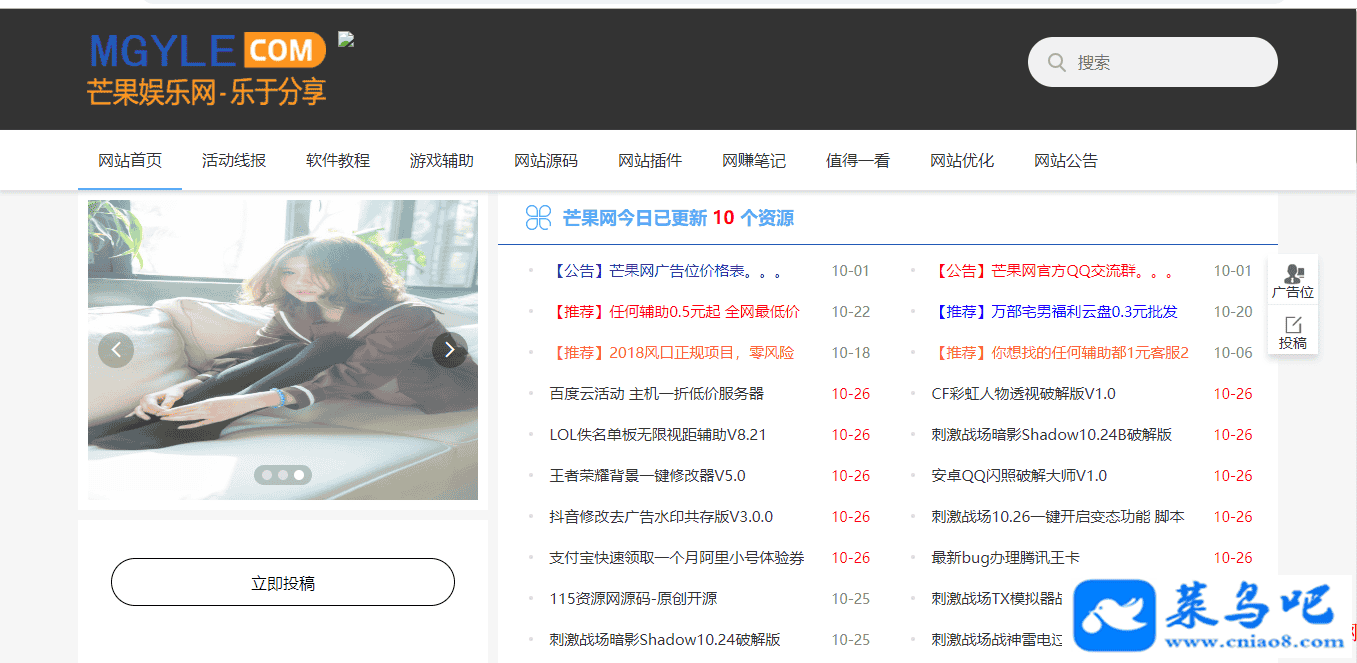Go to previous carousel slide arrow
Viewport: 1357px width, 663px height.
(116, 349)
